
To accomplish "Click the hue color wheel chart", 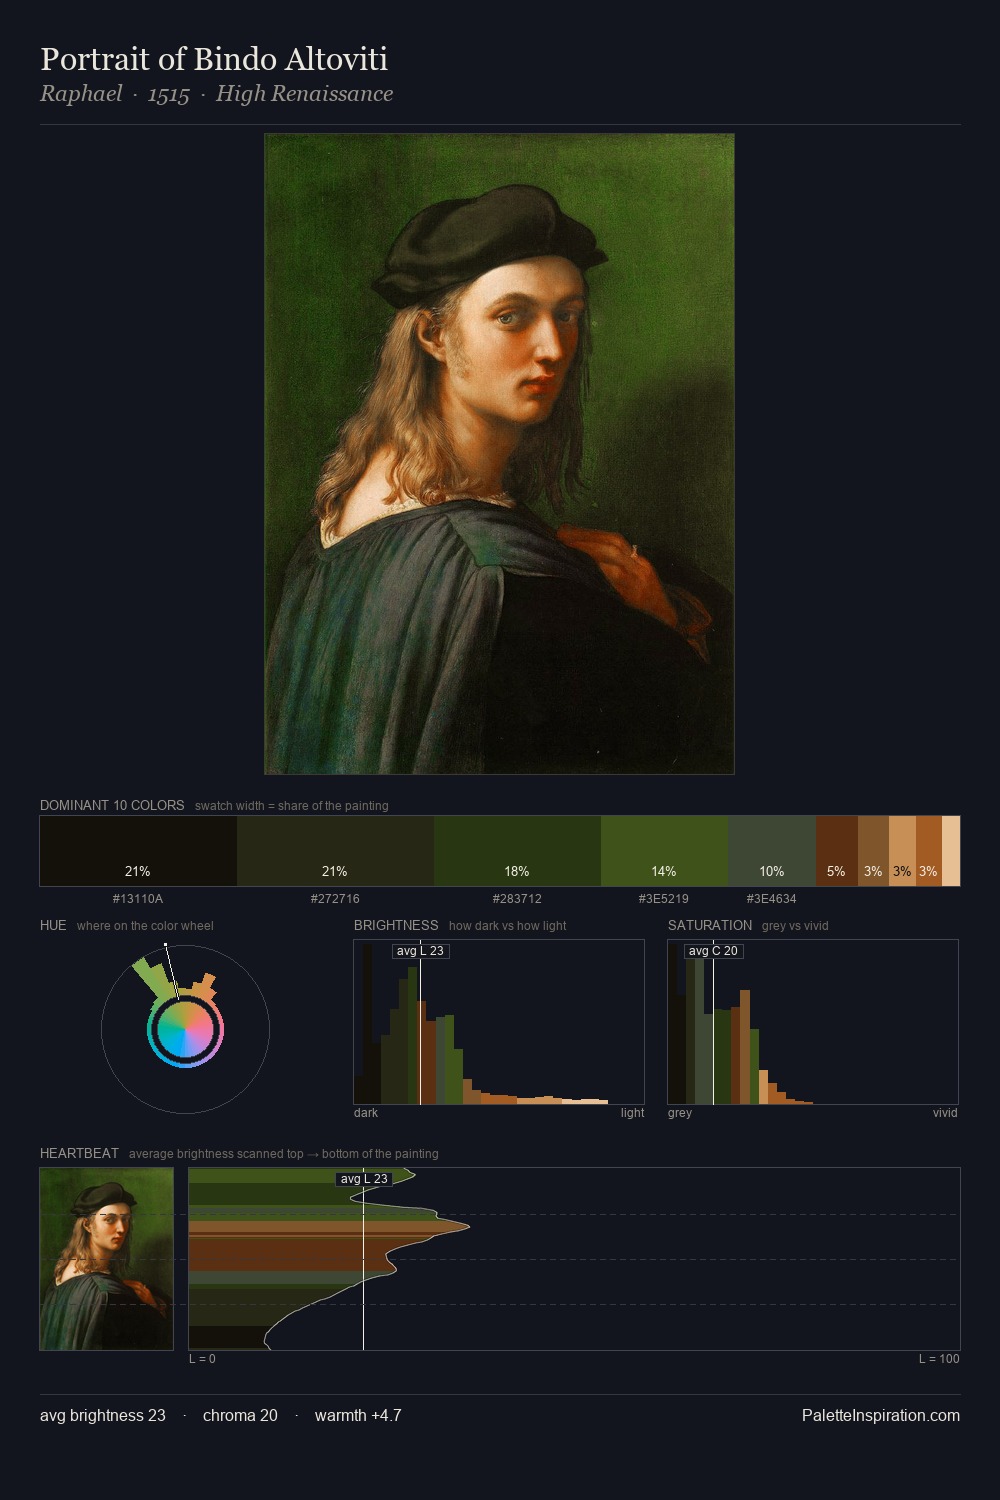I will [185, 1029].
